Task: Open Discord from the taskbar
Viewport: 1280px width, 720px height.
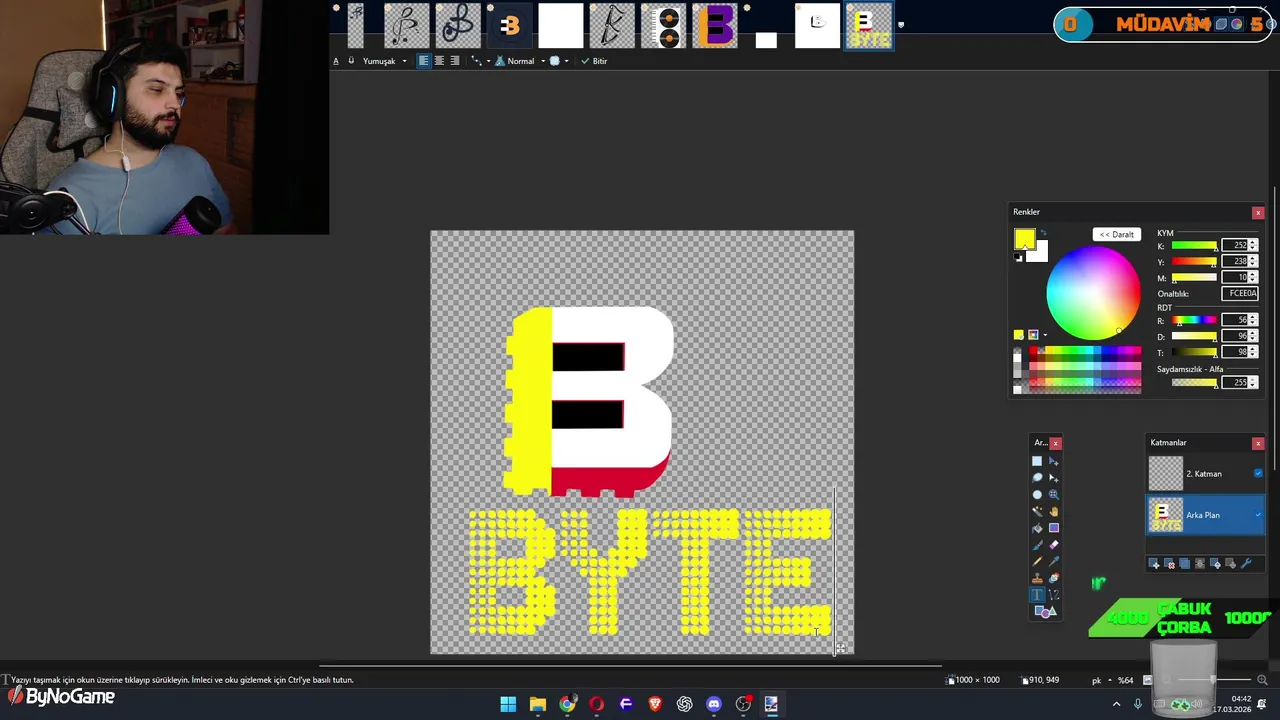Action: pyautogui.click(x=714, y=704)
